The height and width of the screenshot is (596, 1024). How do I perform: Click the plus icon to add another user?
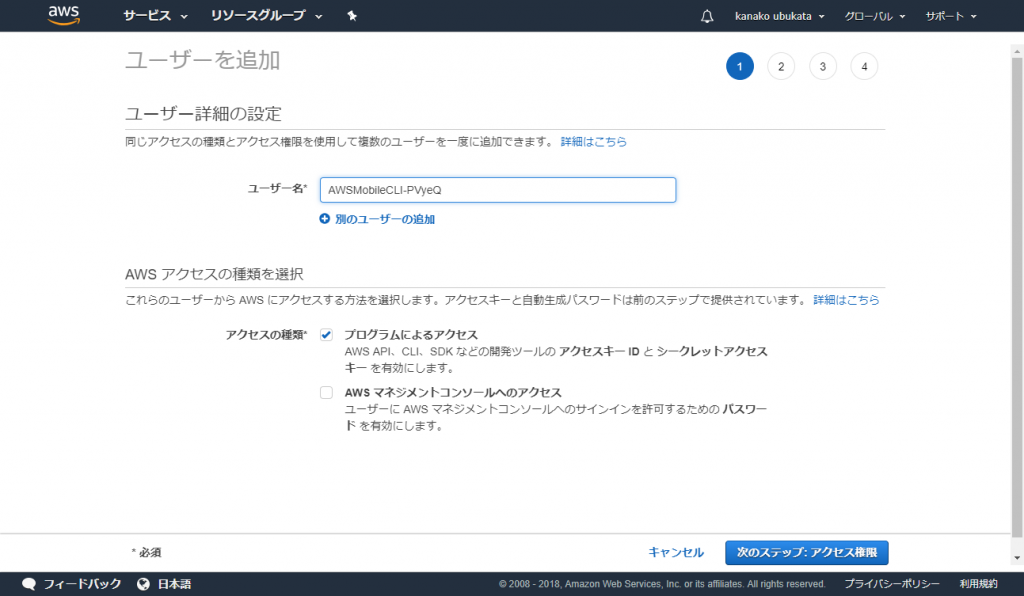[325, 219]
